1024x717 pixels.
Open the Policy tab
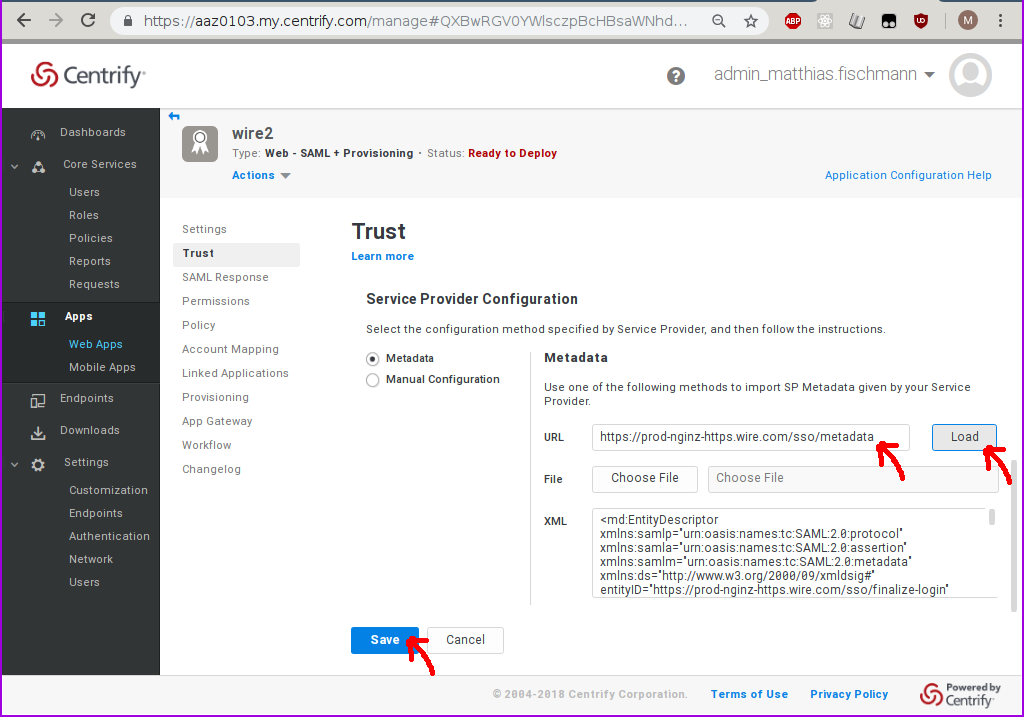tap(199, 325)
